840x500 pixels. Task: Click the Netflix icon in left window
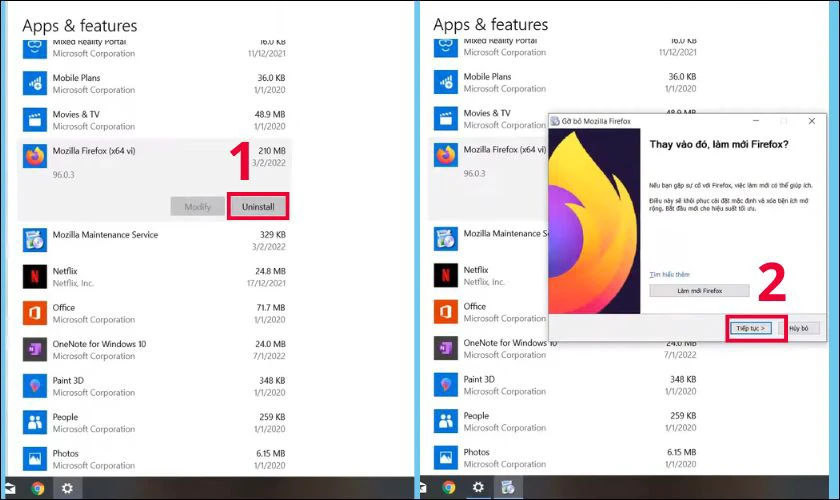click(x=35, y=277)
